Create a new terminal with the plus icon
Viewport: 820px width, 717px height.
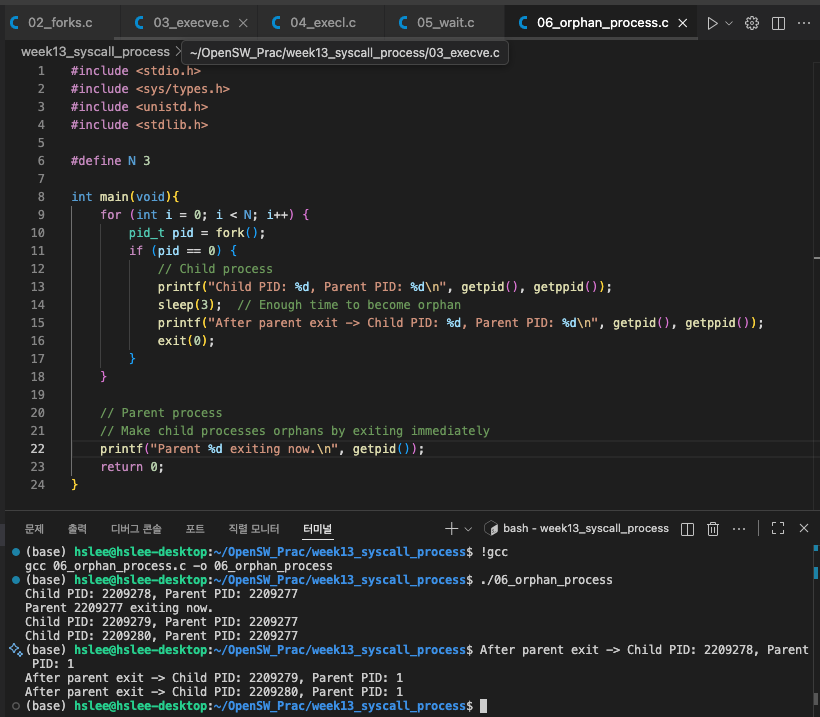coord(452,528)
